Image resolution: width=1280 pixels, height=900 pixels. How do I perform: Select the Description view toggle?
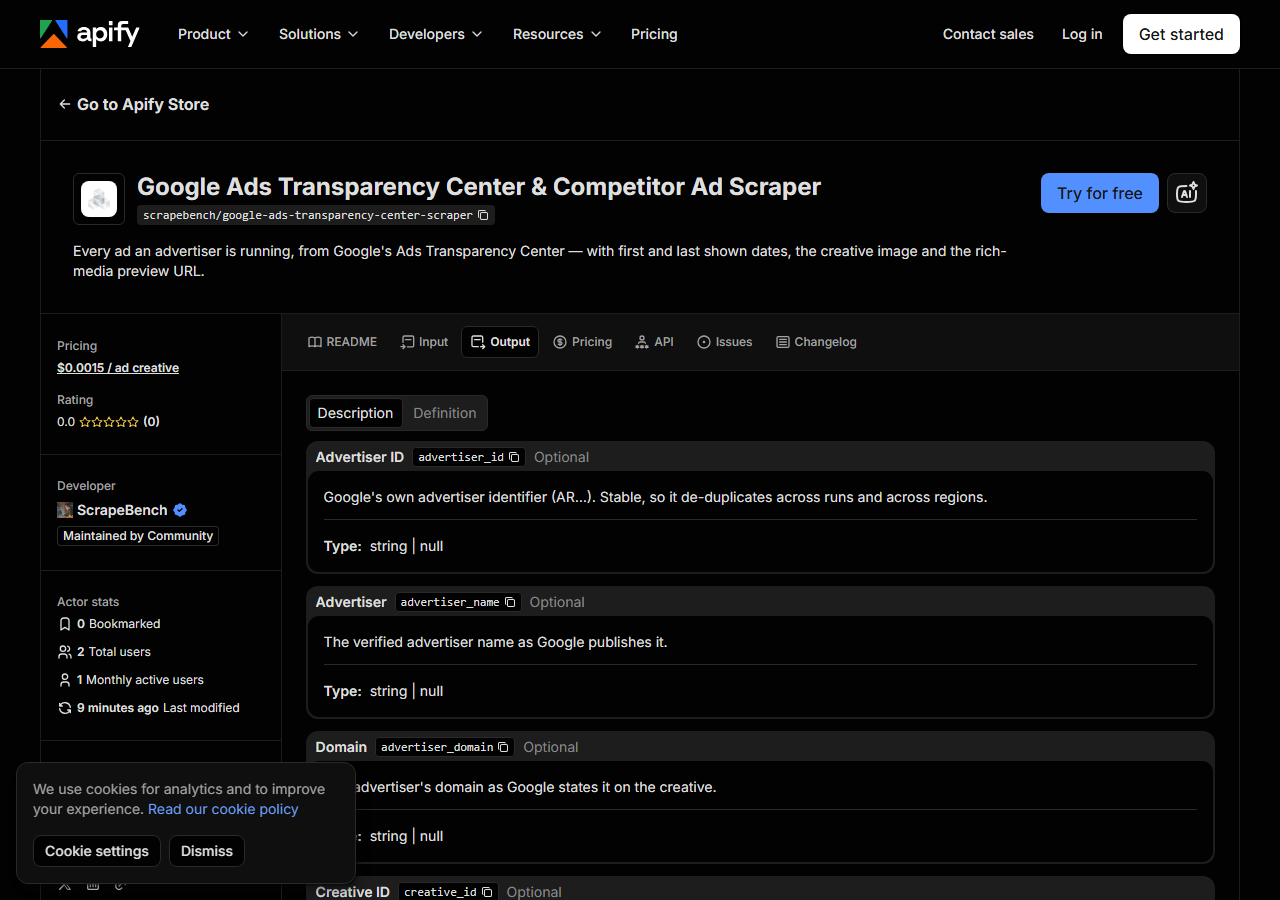coord(355,413)
